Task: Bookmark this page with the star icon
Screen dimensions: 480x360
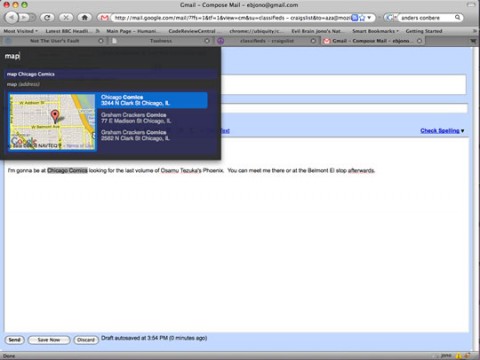Action: pos(362,18)
